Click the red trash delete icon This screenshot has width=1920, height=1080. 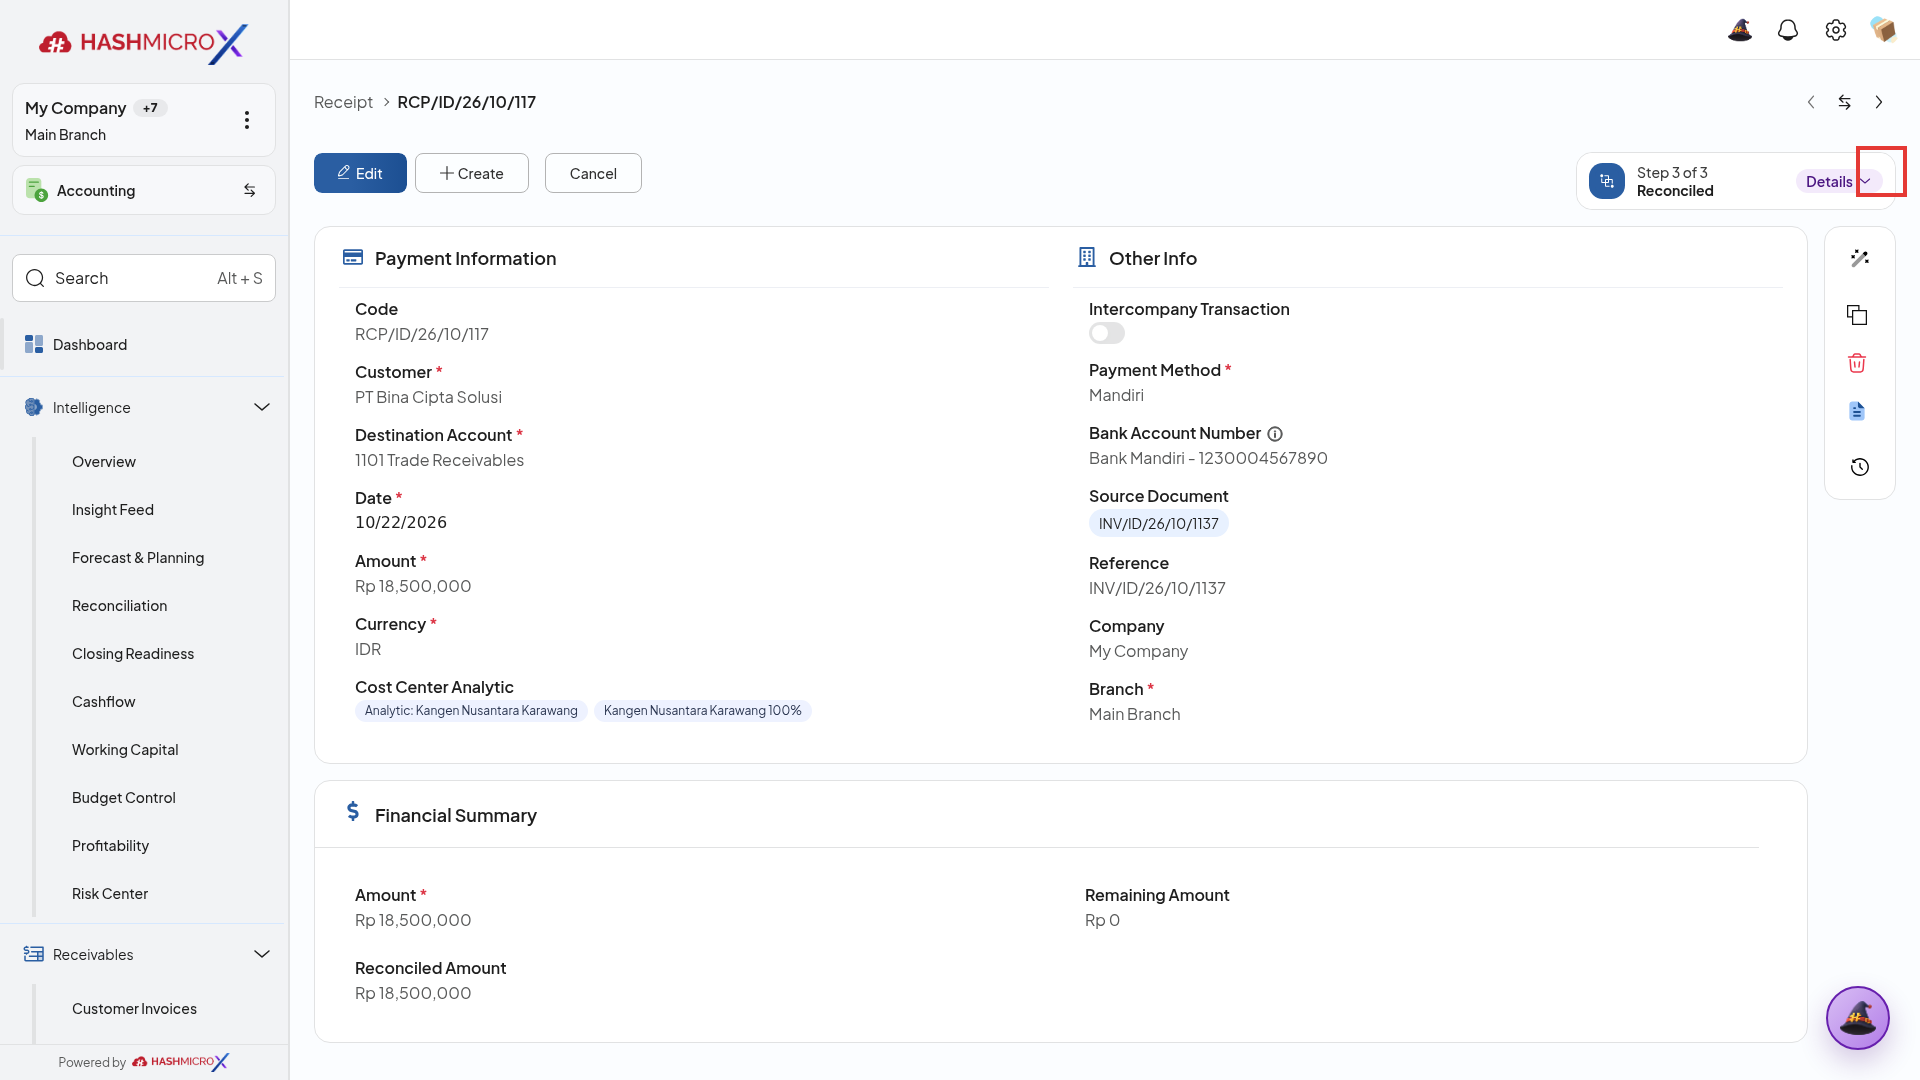(x=1857, y=363)
